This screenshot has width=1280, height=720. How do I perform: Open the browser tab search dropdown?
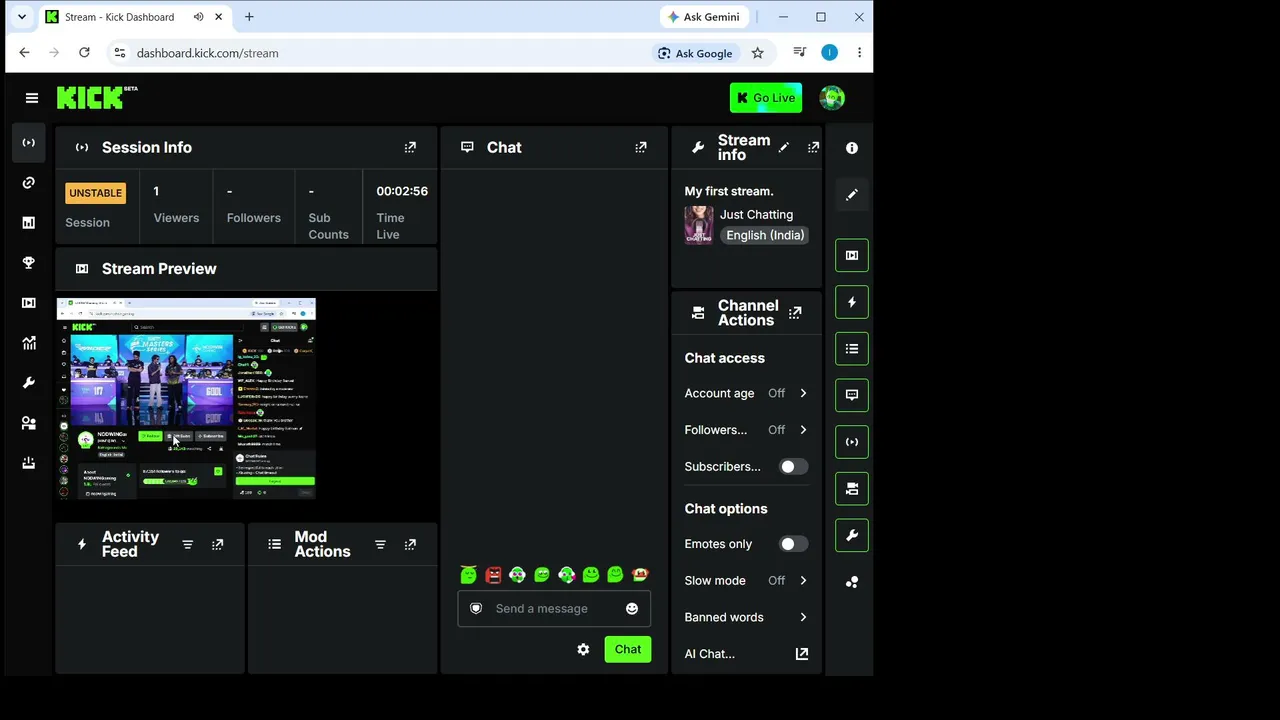point(22,17)
